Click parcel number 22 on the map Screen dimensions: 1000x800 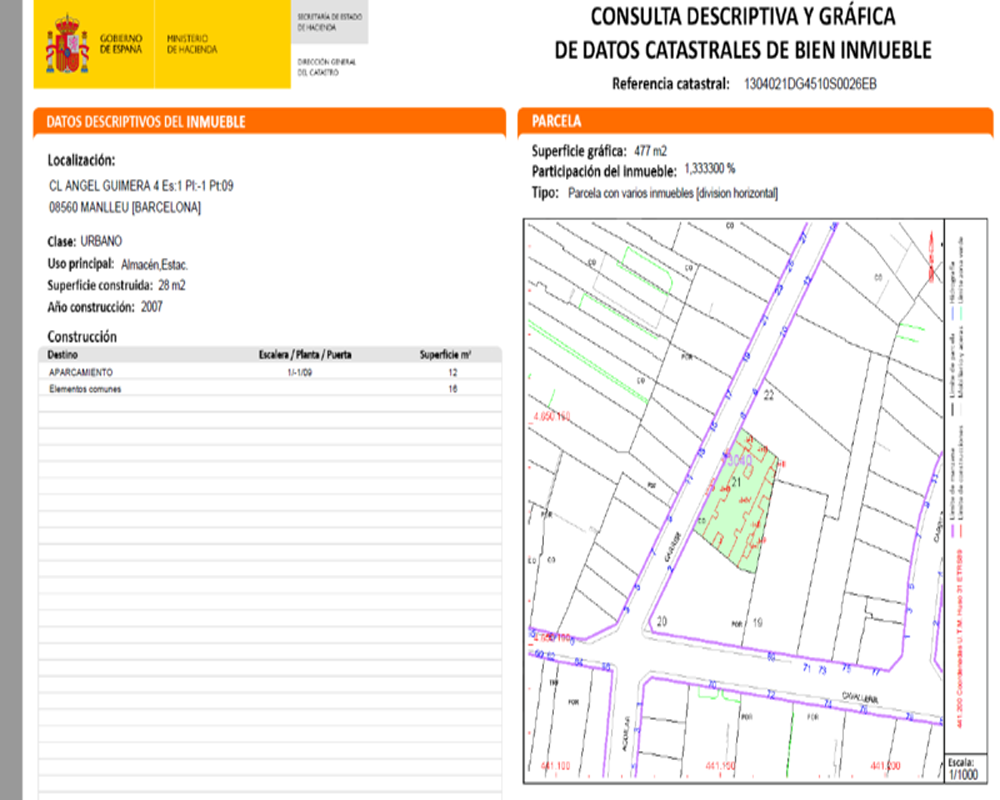tap(768, 396)
